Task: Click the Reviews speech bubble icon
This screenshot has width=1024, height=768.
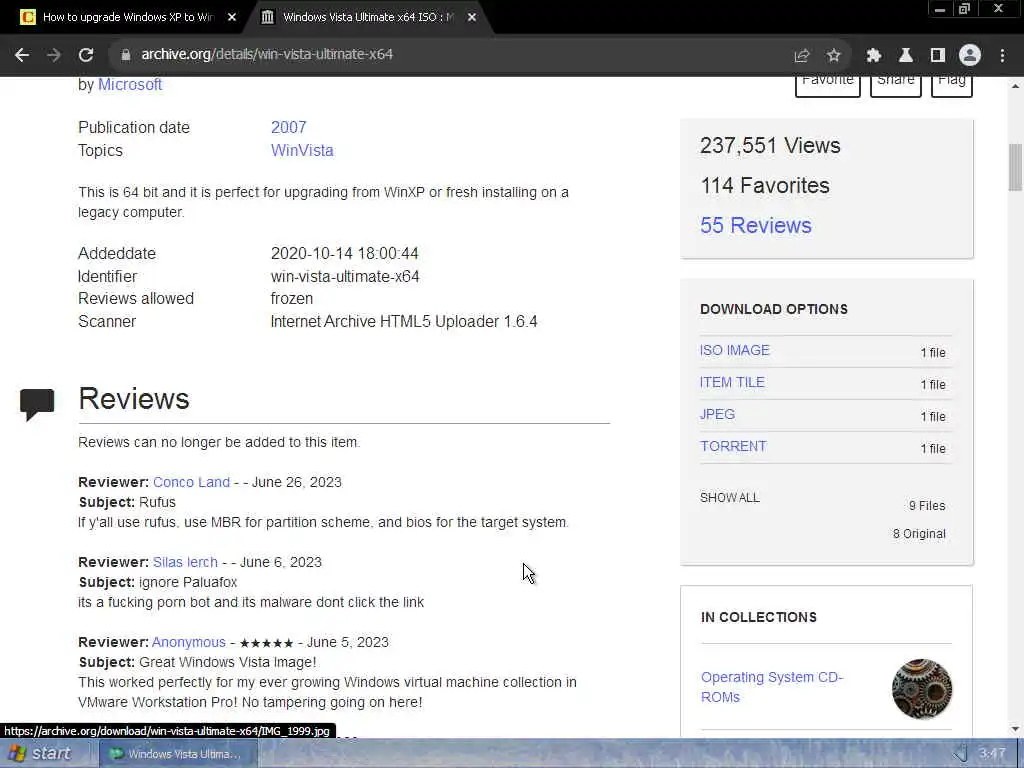Action: click(37, 404)
